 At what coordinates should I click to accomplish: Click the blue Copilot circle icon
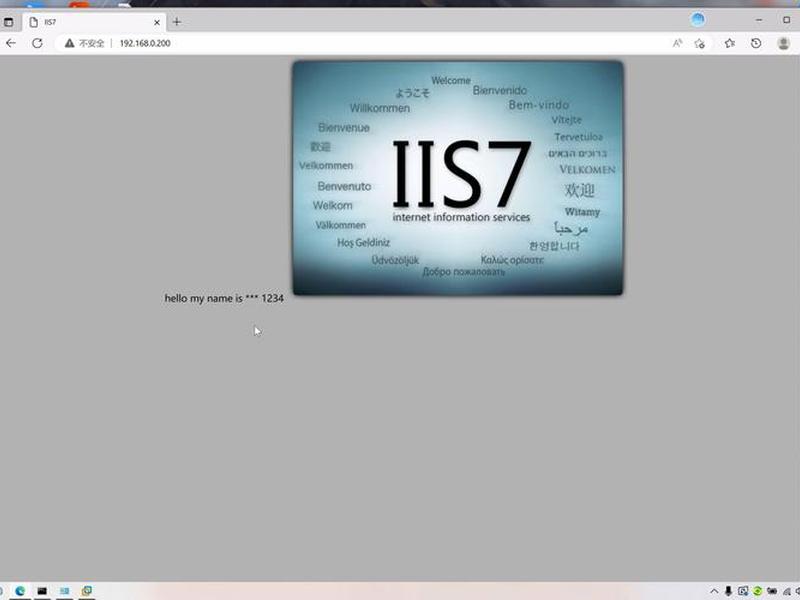(x=698, y=20)
